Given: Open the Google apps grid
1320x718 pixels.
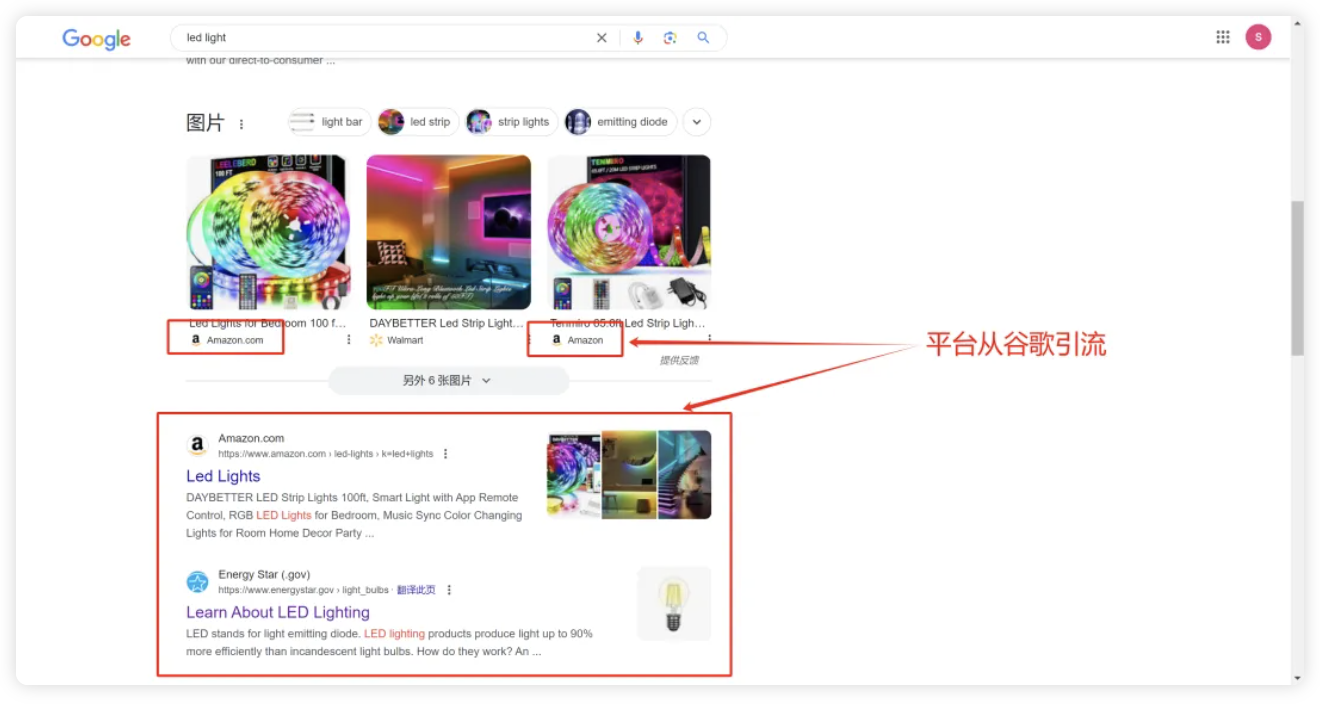Looking at the screenshot, I should click(x=1223, y=37).
